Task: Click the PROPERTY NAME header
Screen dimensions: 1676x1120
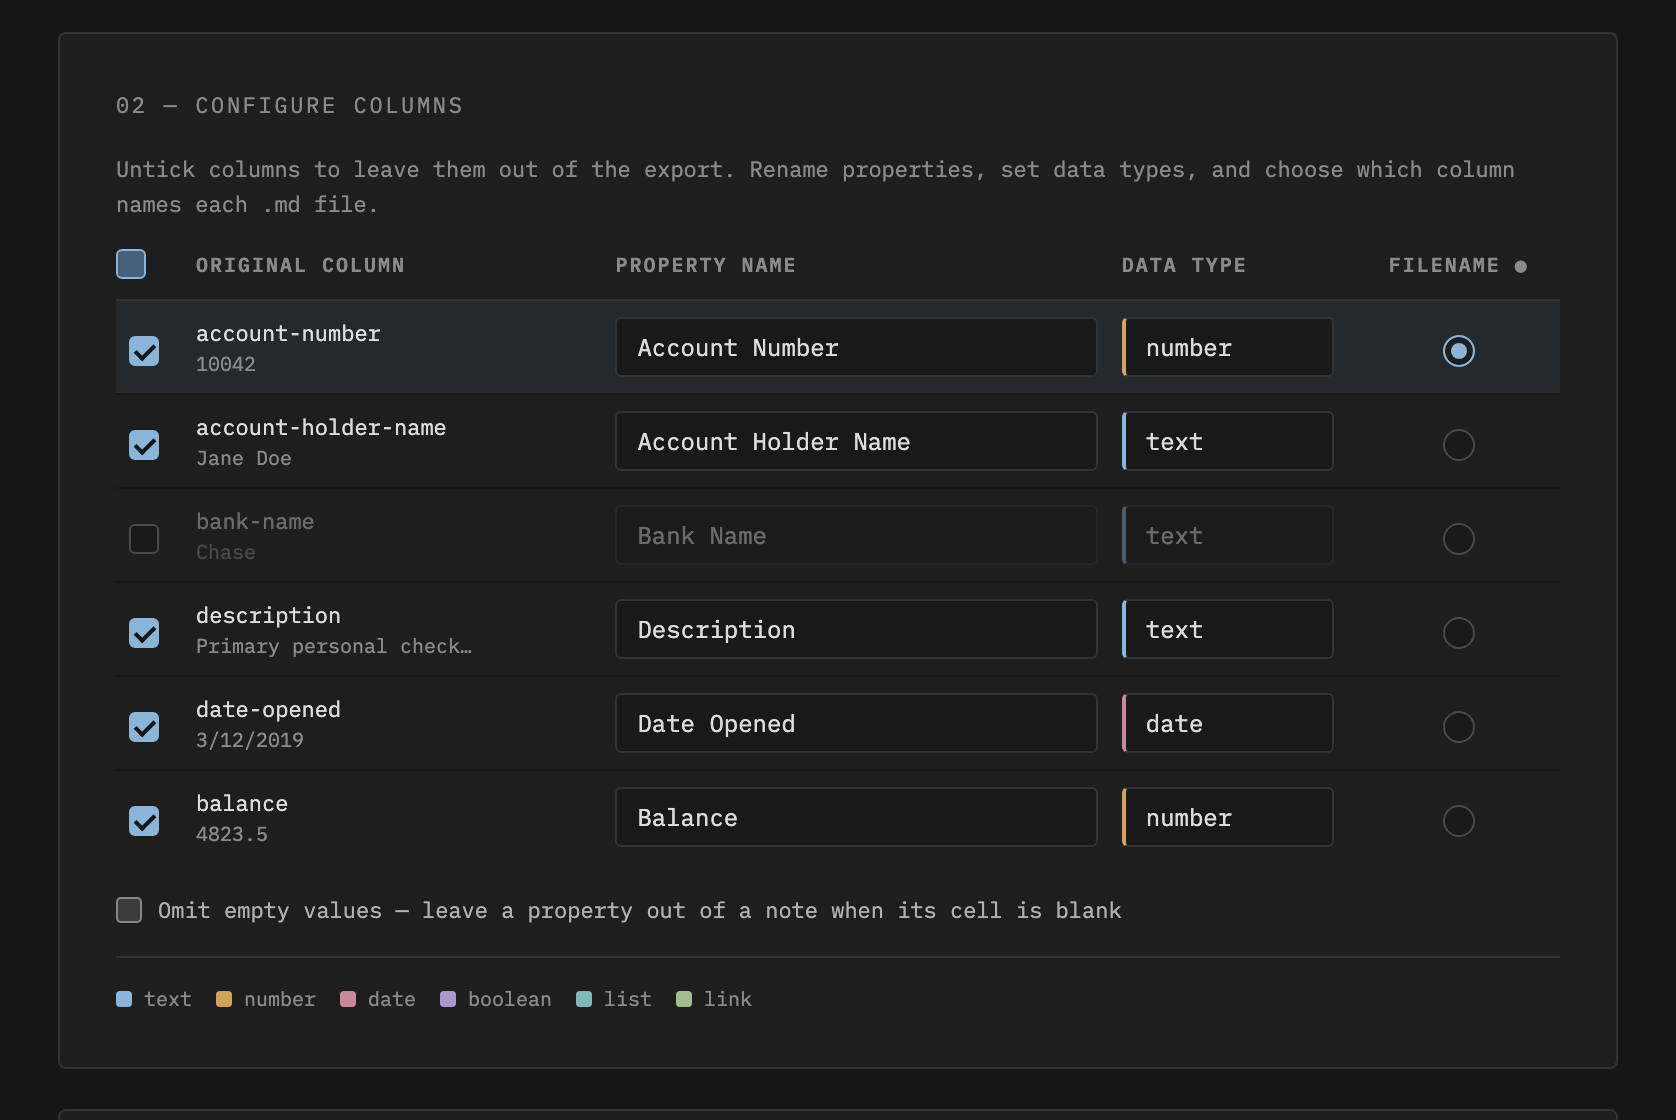Action: [706, 265]
